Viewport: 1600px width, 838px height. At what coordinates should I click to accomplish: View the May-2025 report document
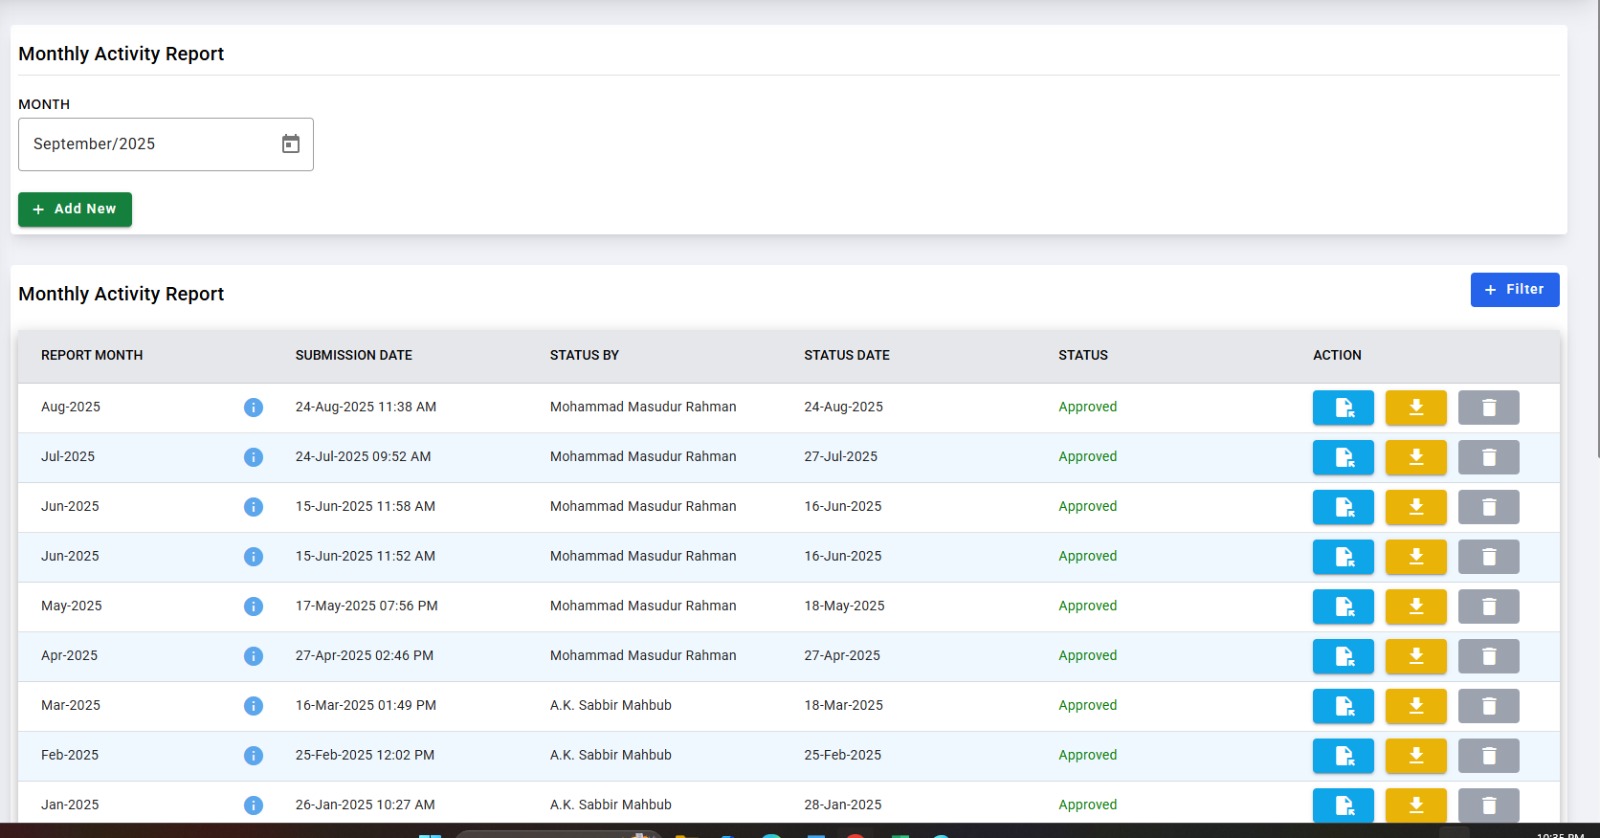(1342, 606)
